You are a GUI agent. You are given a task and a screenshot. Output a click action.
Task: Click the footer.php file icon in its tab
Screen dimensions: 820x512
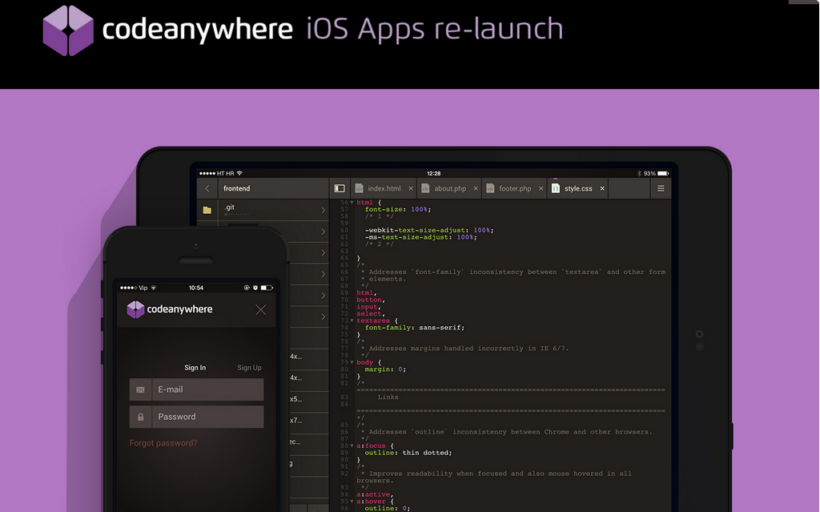click(x=490, y=188)
